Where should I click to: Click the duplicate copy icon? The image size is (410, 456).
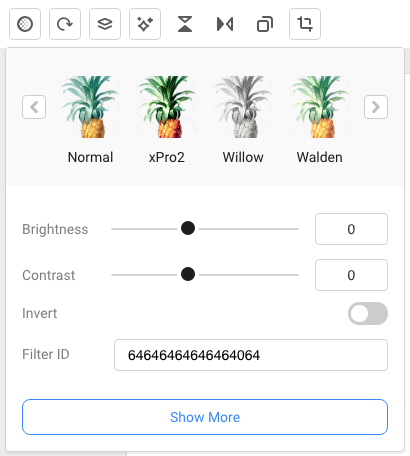[x=265, y=24]
